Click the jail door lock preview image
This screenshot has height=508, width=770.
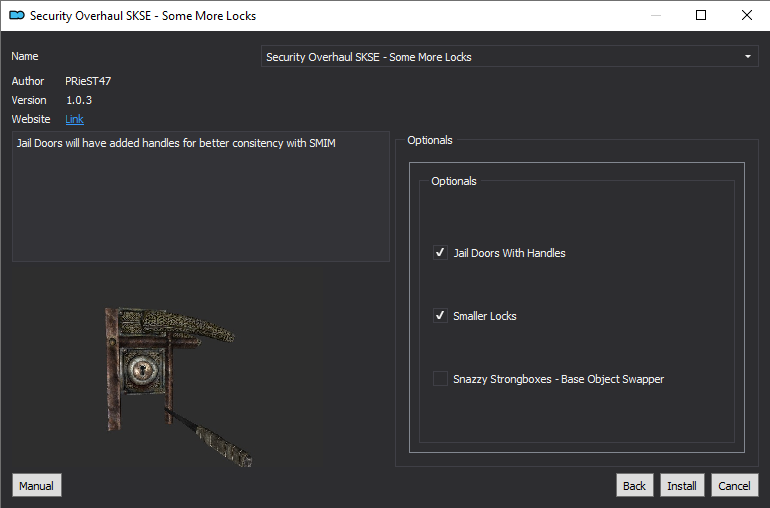point(178,386)
